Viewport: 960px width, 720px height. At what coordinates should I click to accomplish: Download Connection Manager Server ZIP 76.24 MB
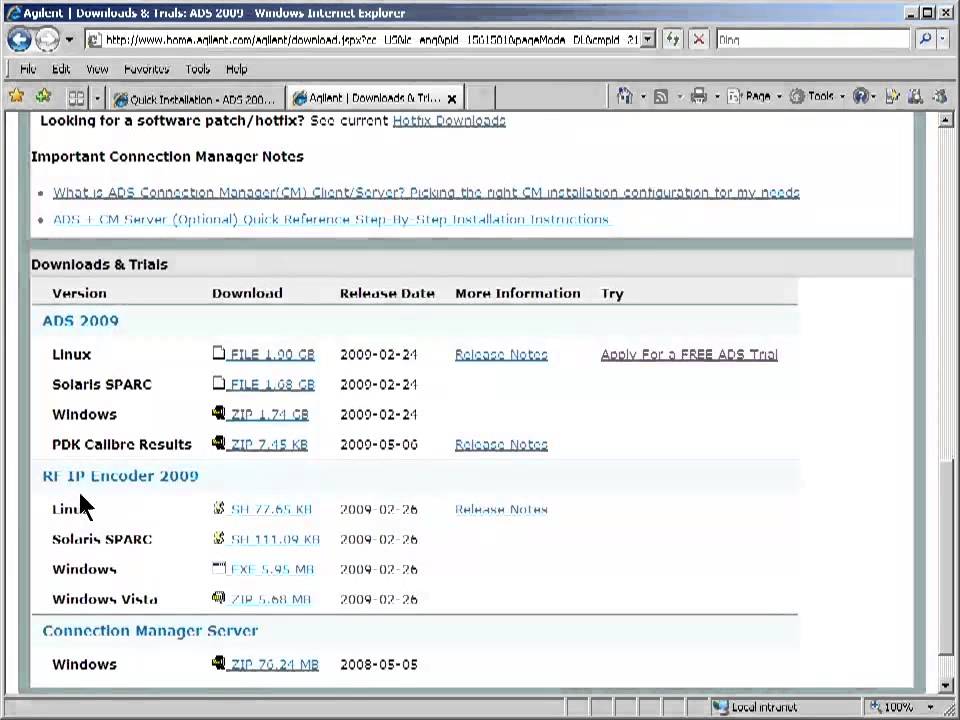tap(274, 664)
